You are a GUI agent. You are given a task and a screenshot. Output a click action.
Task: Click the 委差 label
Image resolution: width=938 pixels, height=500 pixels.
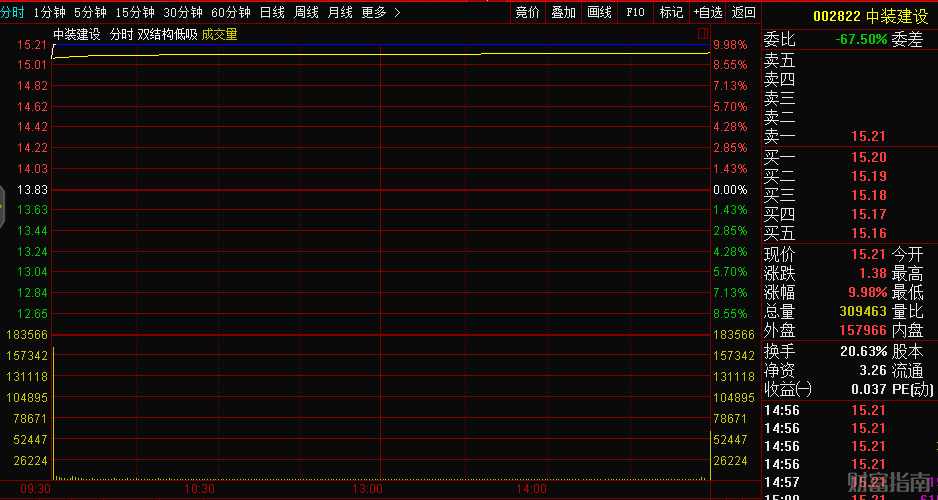coord(907,39)
